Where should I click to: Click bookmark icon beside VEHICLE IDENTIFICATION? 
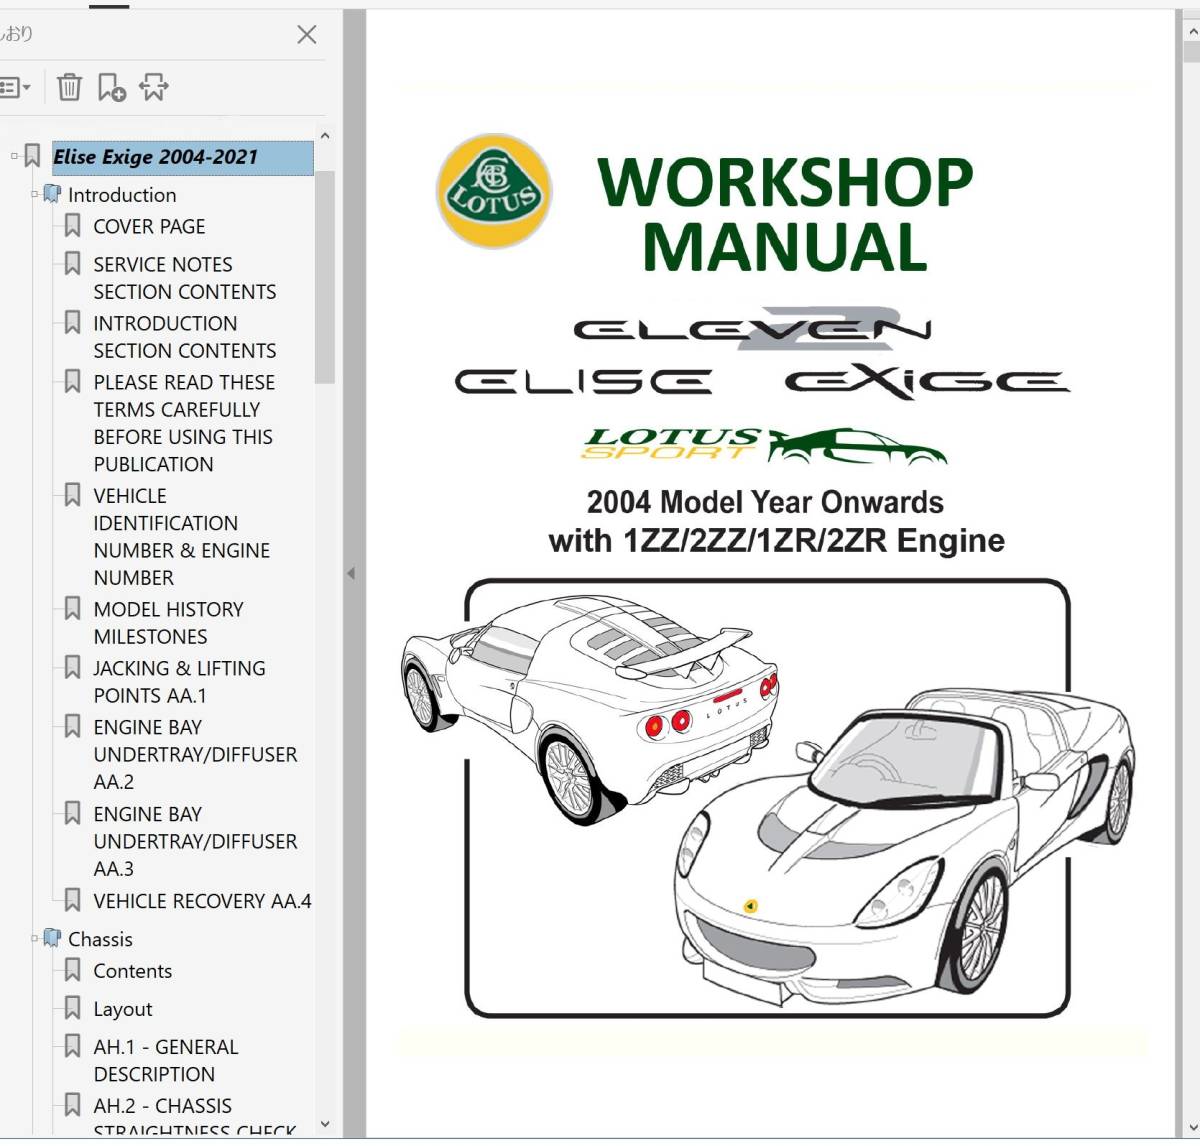72,495
